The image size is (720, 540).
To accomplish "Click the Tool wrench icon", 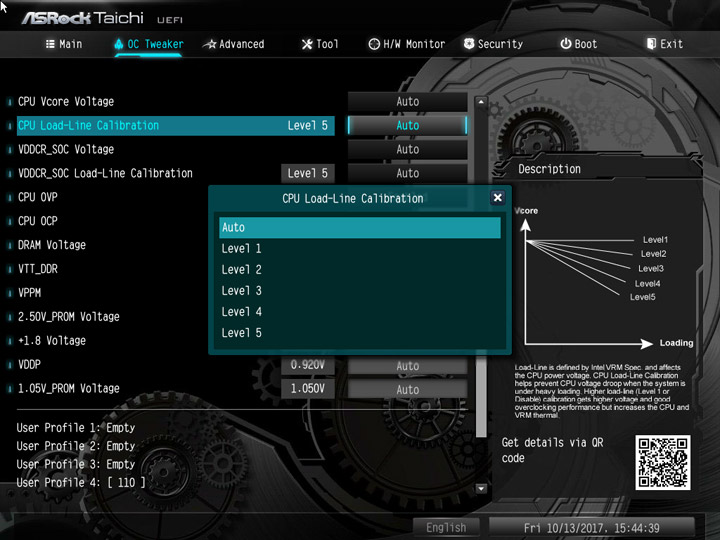I will [307, 44].
